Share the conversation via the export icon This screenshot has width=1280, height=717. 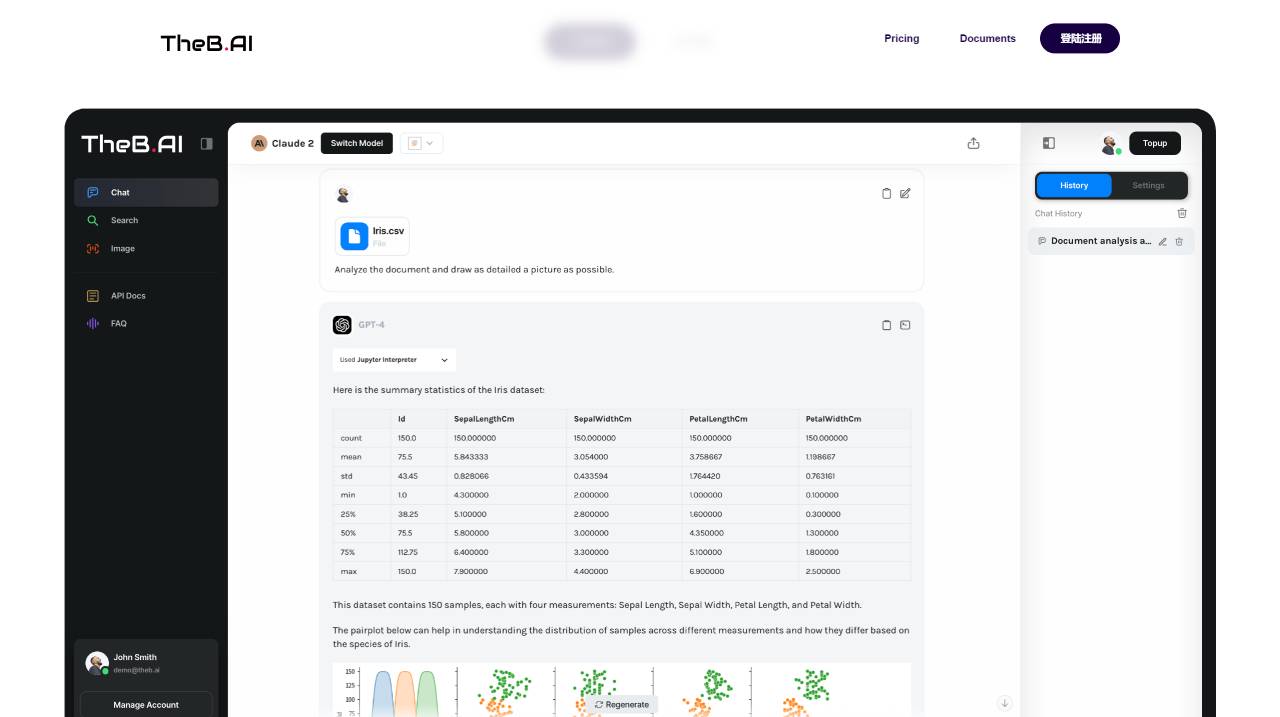coord(974,143)
